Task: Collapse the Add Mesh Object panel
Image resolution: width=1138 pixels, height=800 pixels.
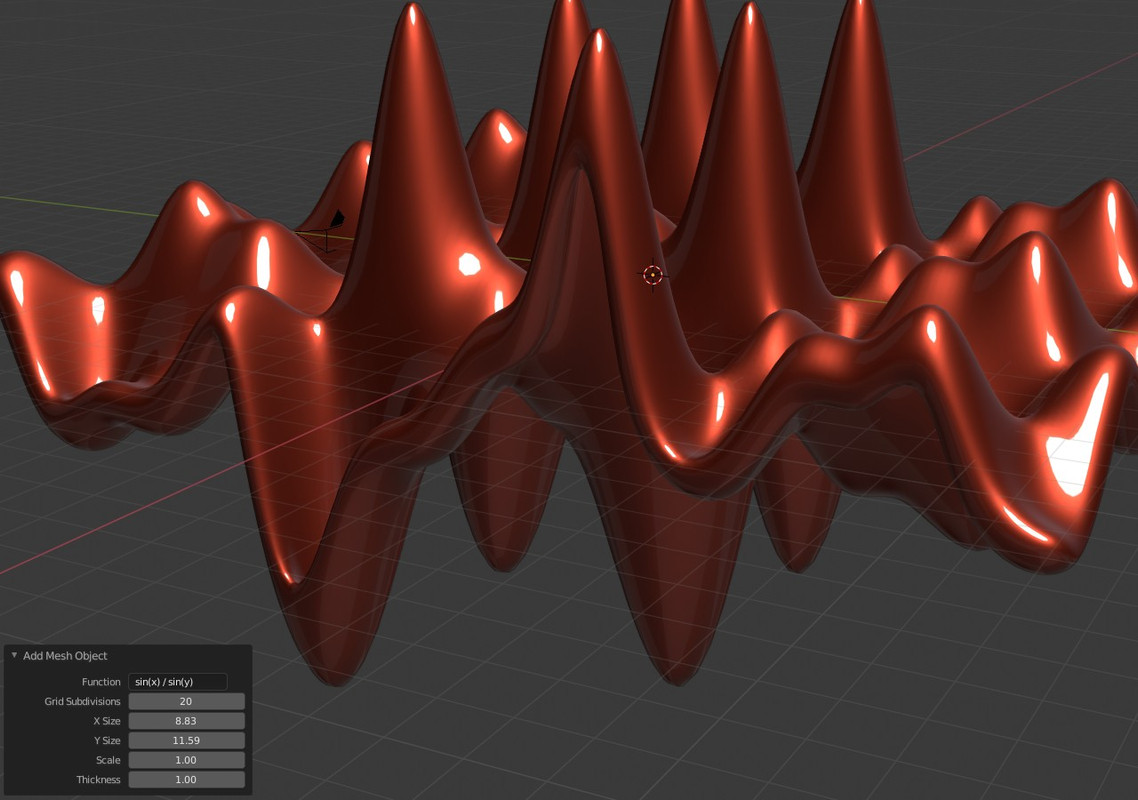Action: [14, 655]
